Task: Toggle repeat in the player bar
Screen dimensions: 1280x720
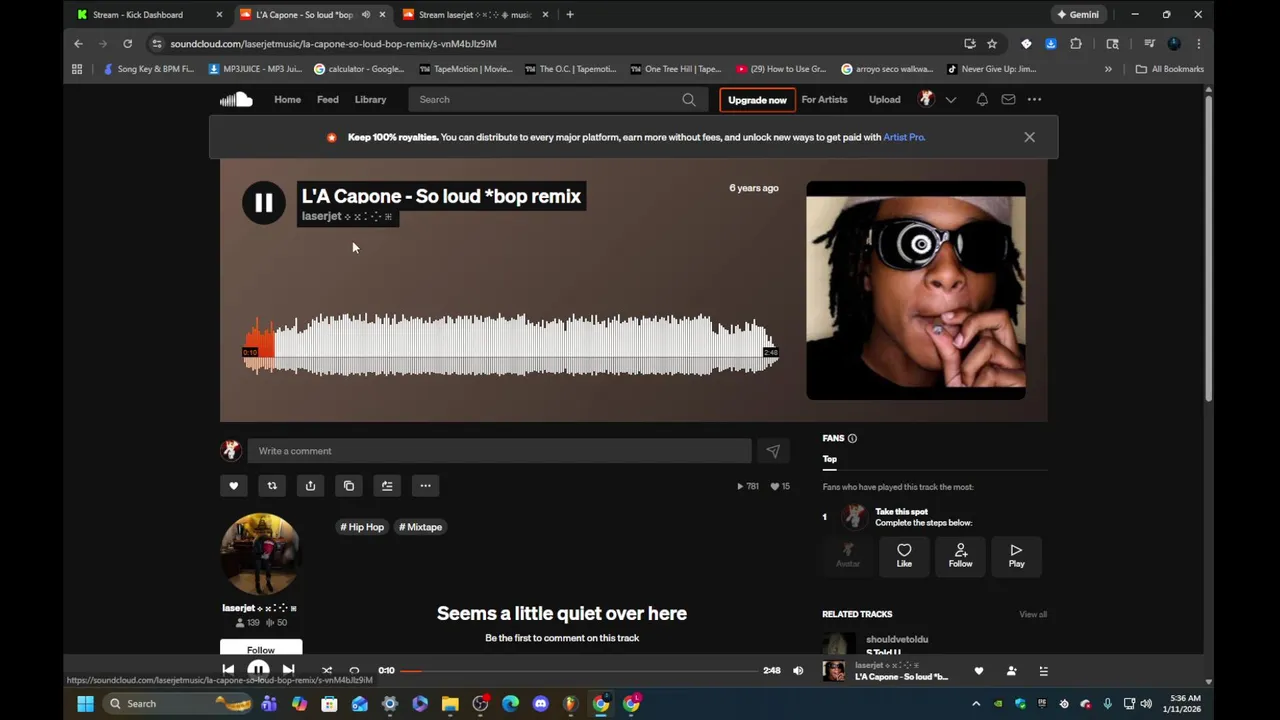Action: coord(354,670)
